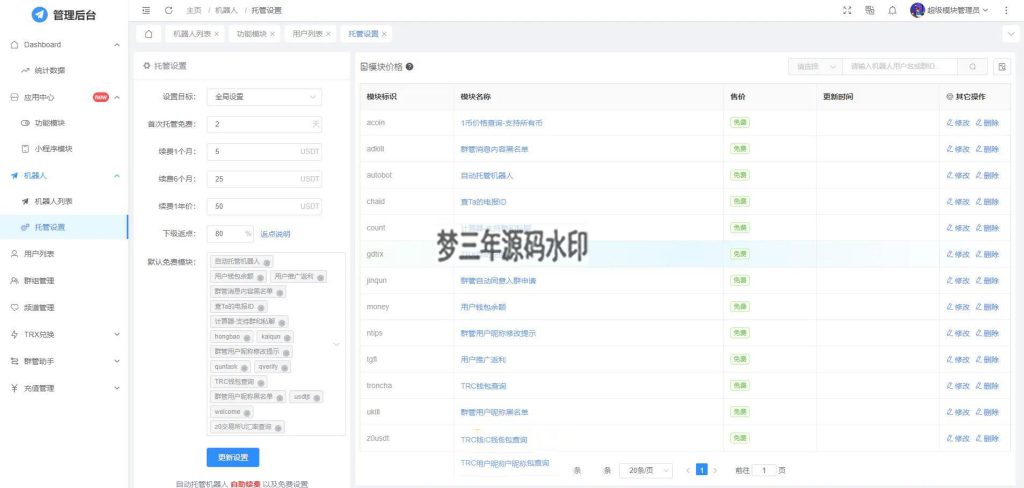Click the 续费6个月 price input
Screen dimensions: 1024x488
(264, 179)
